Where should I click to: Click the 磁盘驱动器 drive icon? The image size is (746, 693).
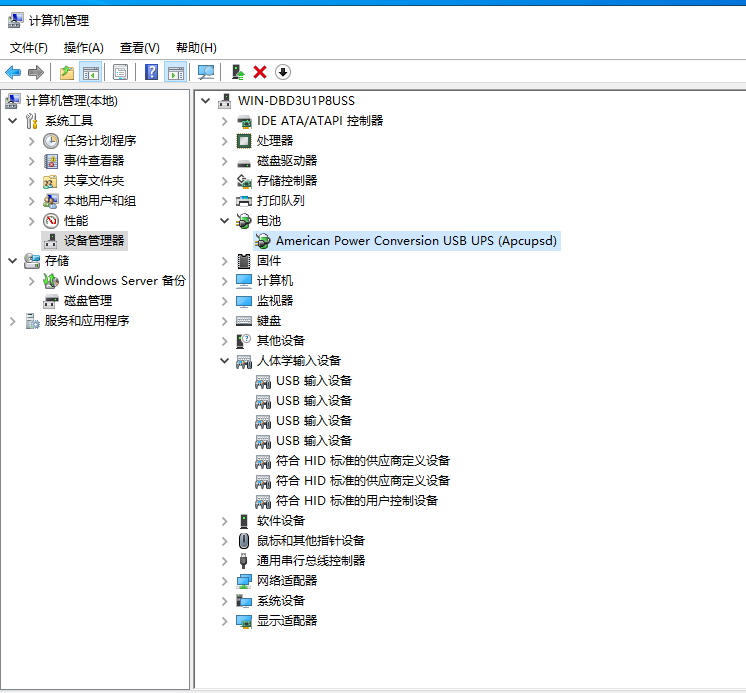[244, 162]
